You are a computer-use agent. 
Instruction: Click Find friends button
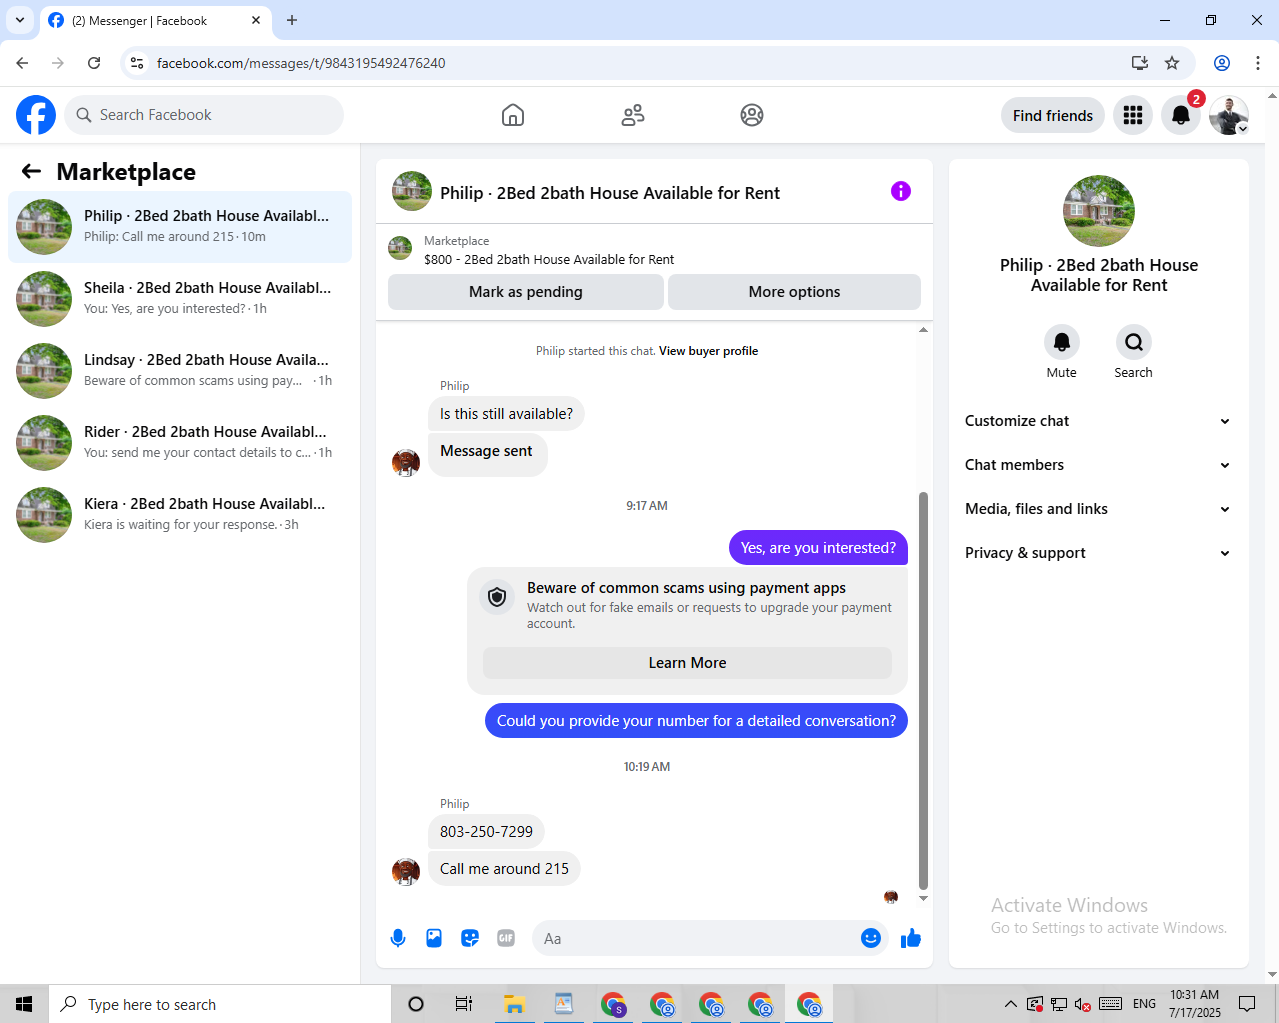click(1053, 116)
